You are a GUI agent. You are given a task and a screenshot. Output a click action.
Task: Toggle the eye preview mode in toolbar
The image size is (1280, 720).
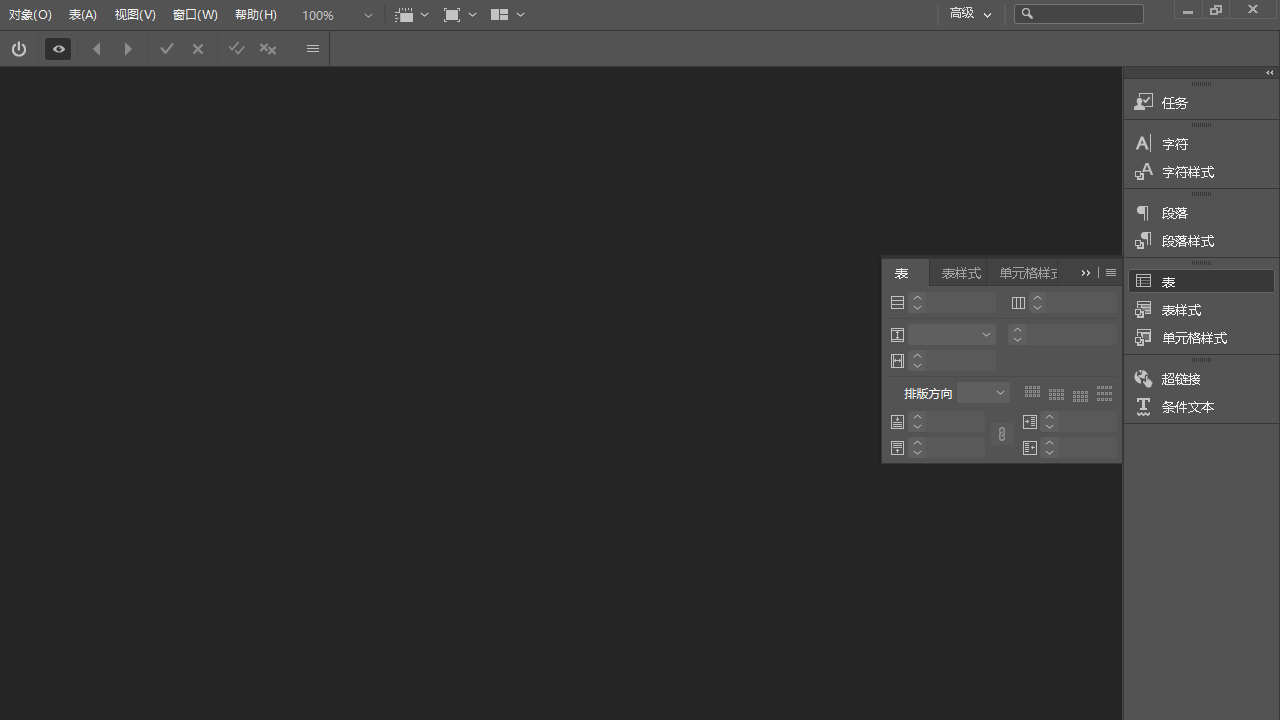(58, 48)
